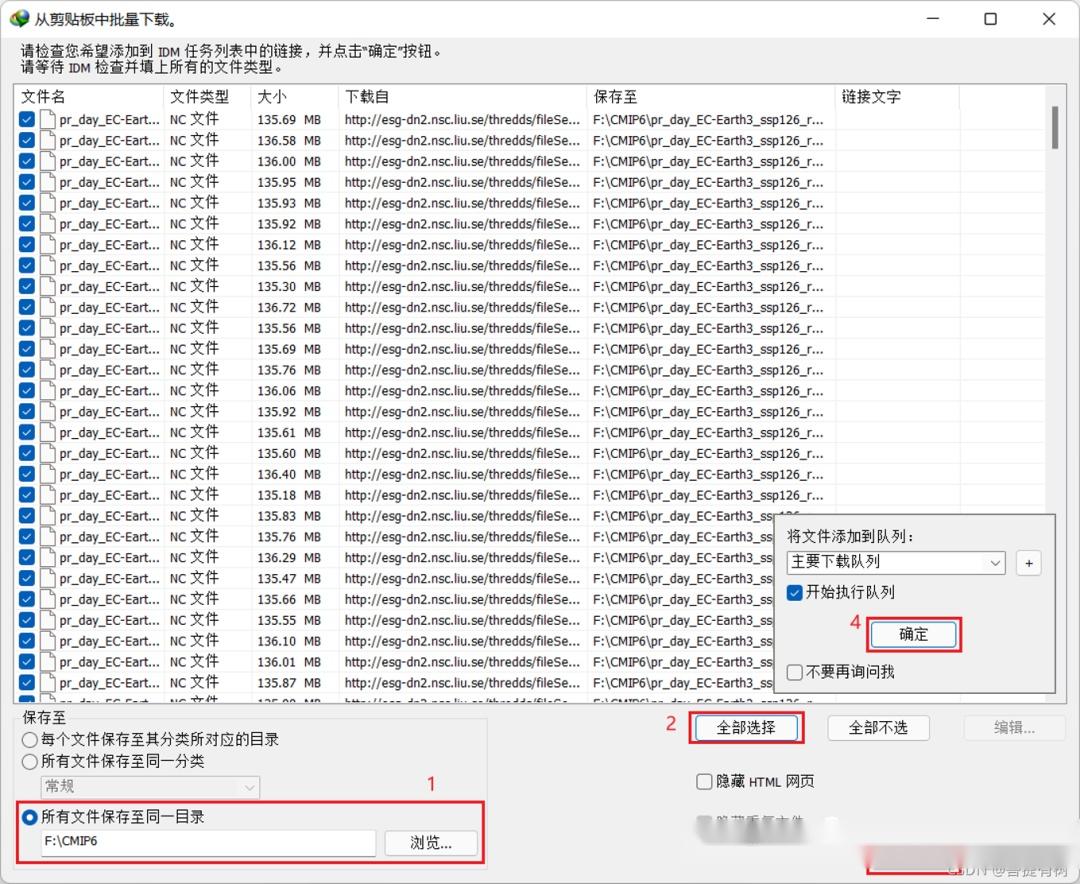Viewport: 1080px width, 884px height.
Task: Toggle the 开始执行队列 checkbox
Action: pyautogui.click(x=794, y=592)
